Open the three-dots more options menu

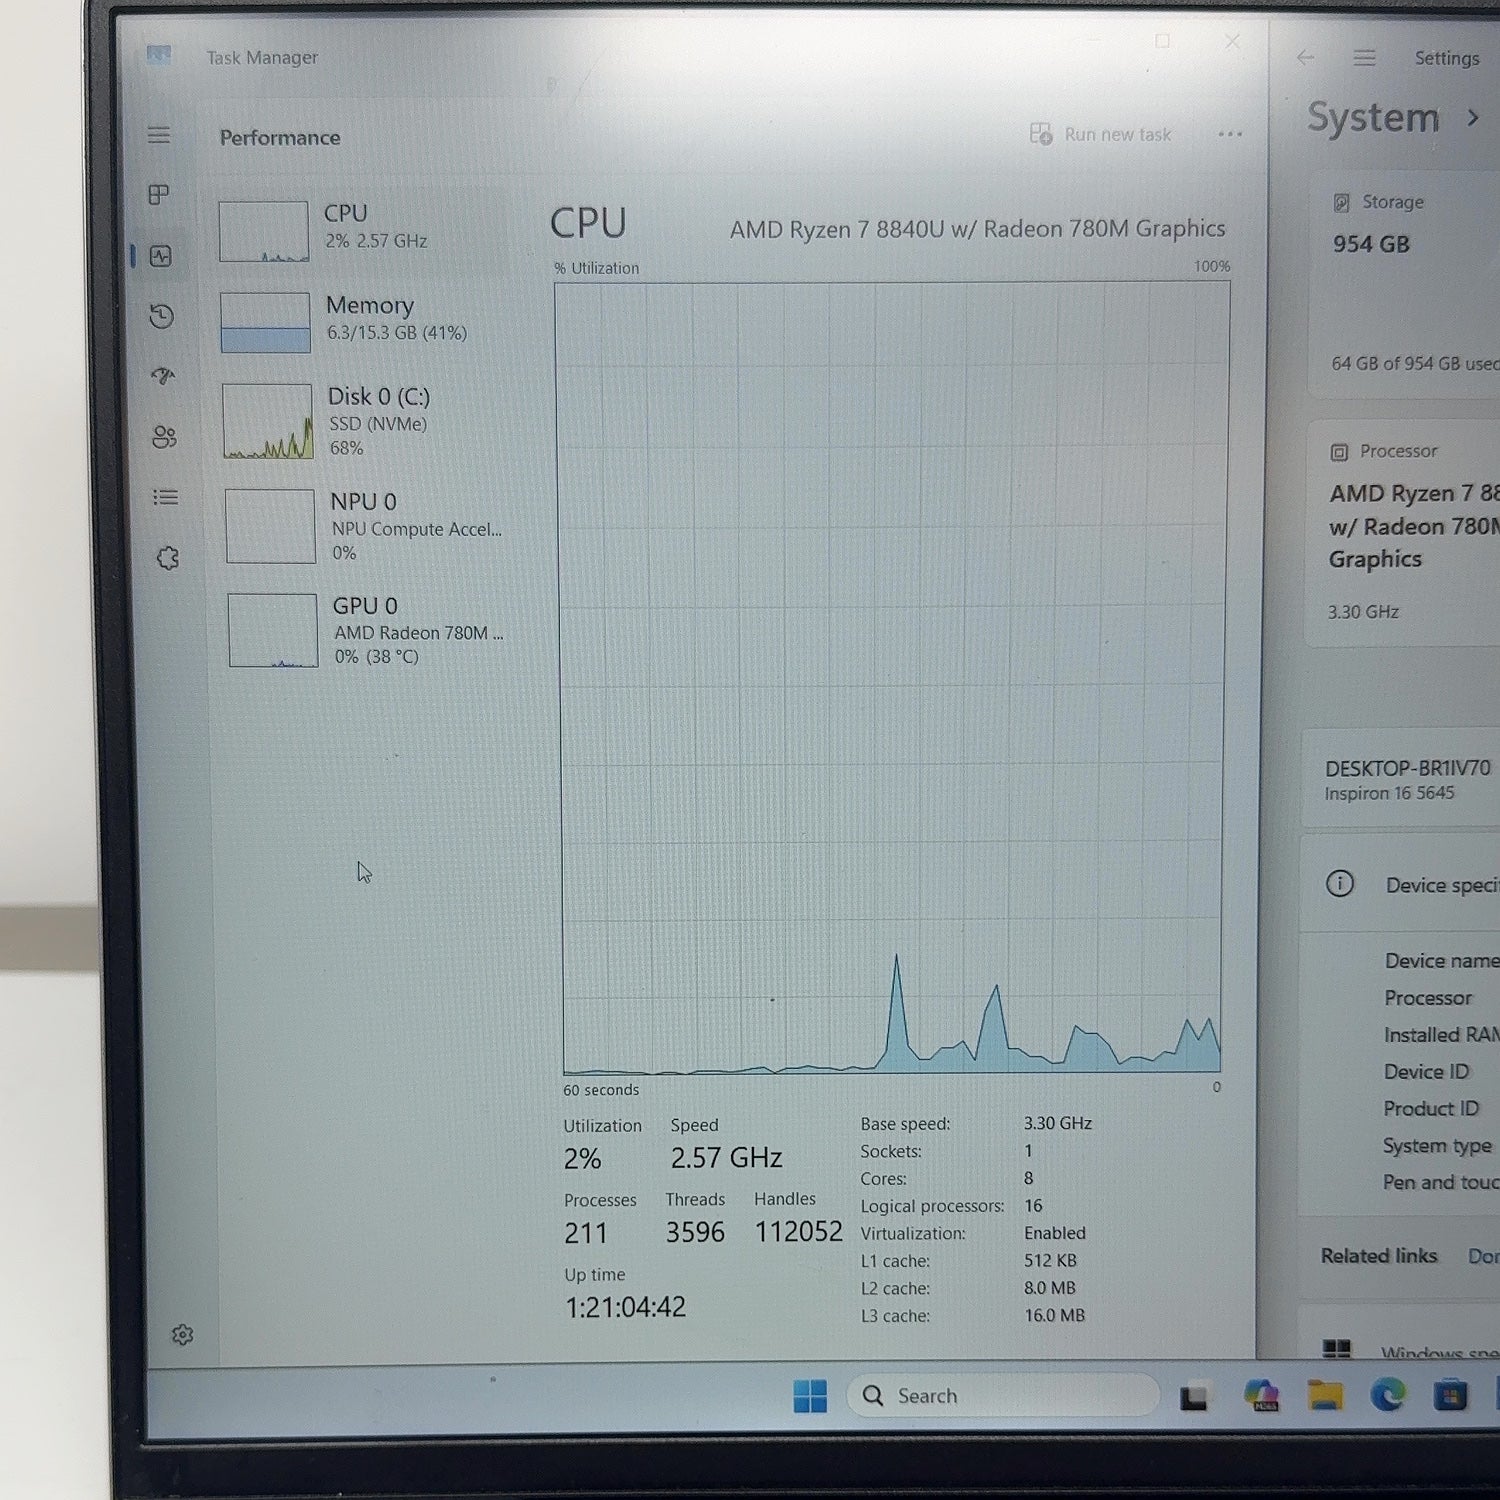coord(1230,134)
